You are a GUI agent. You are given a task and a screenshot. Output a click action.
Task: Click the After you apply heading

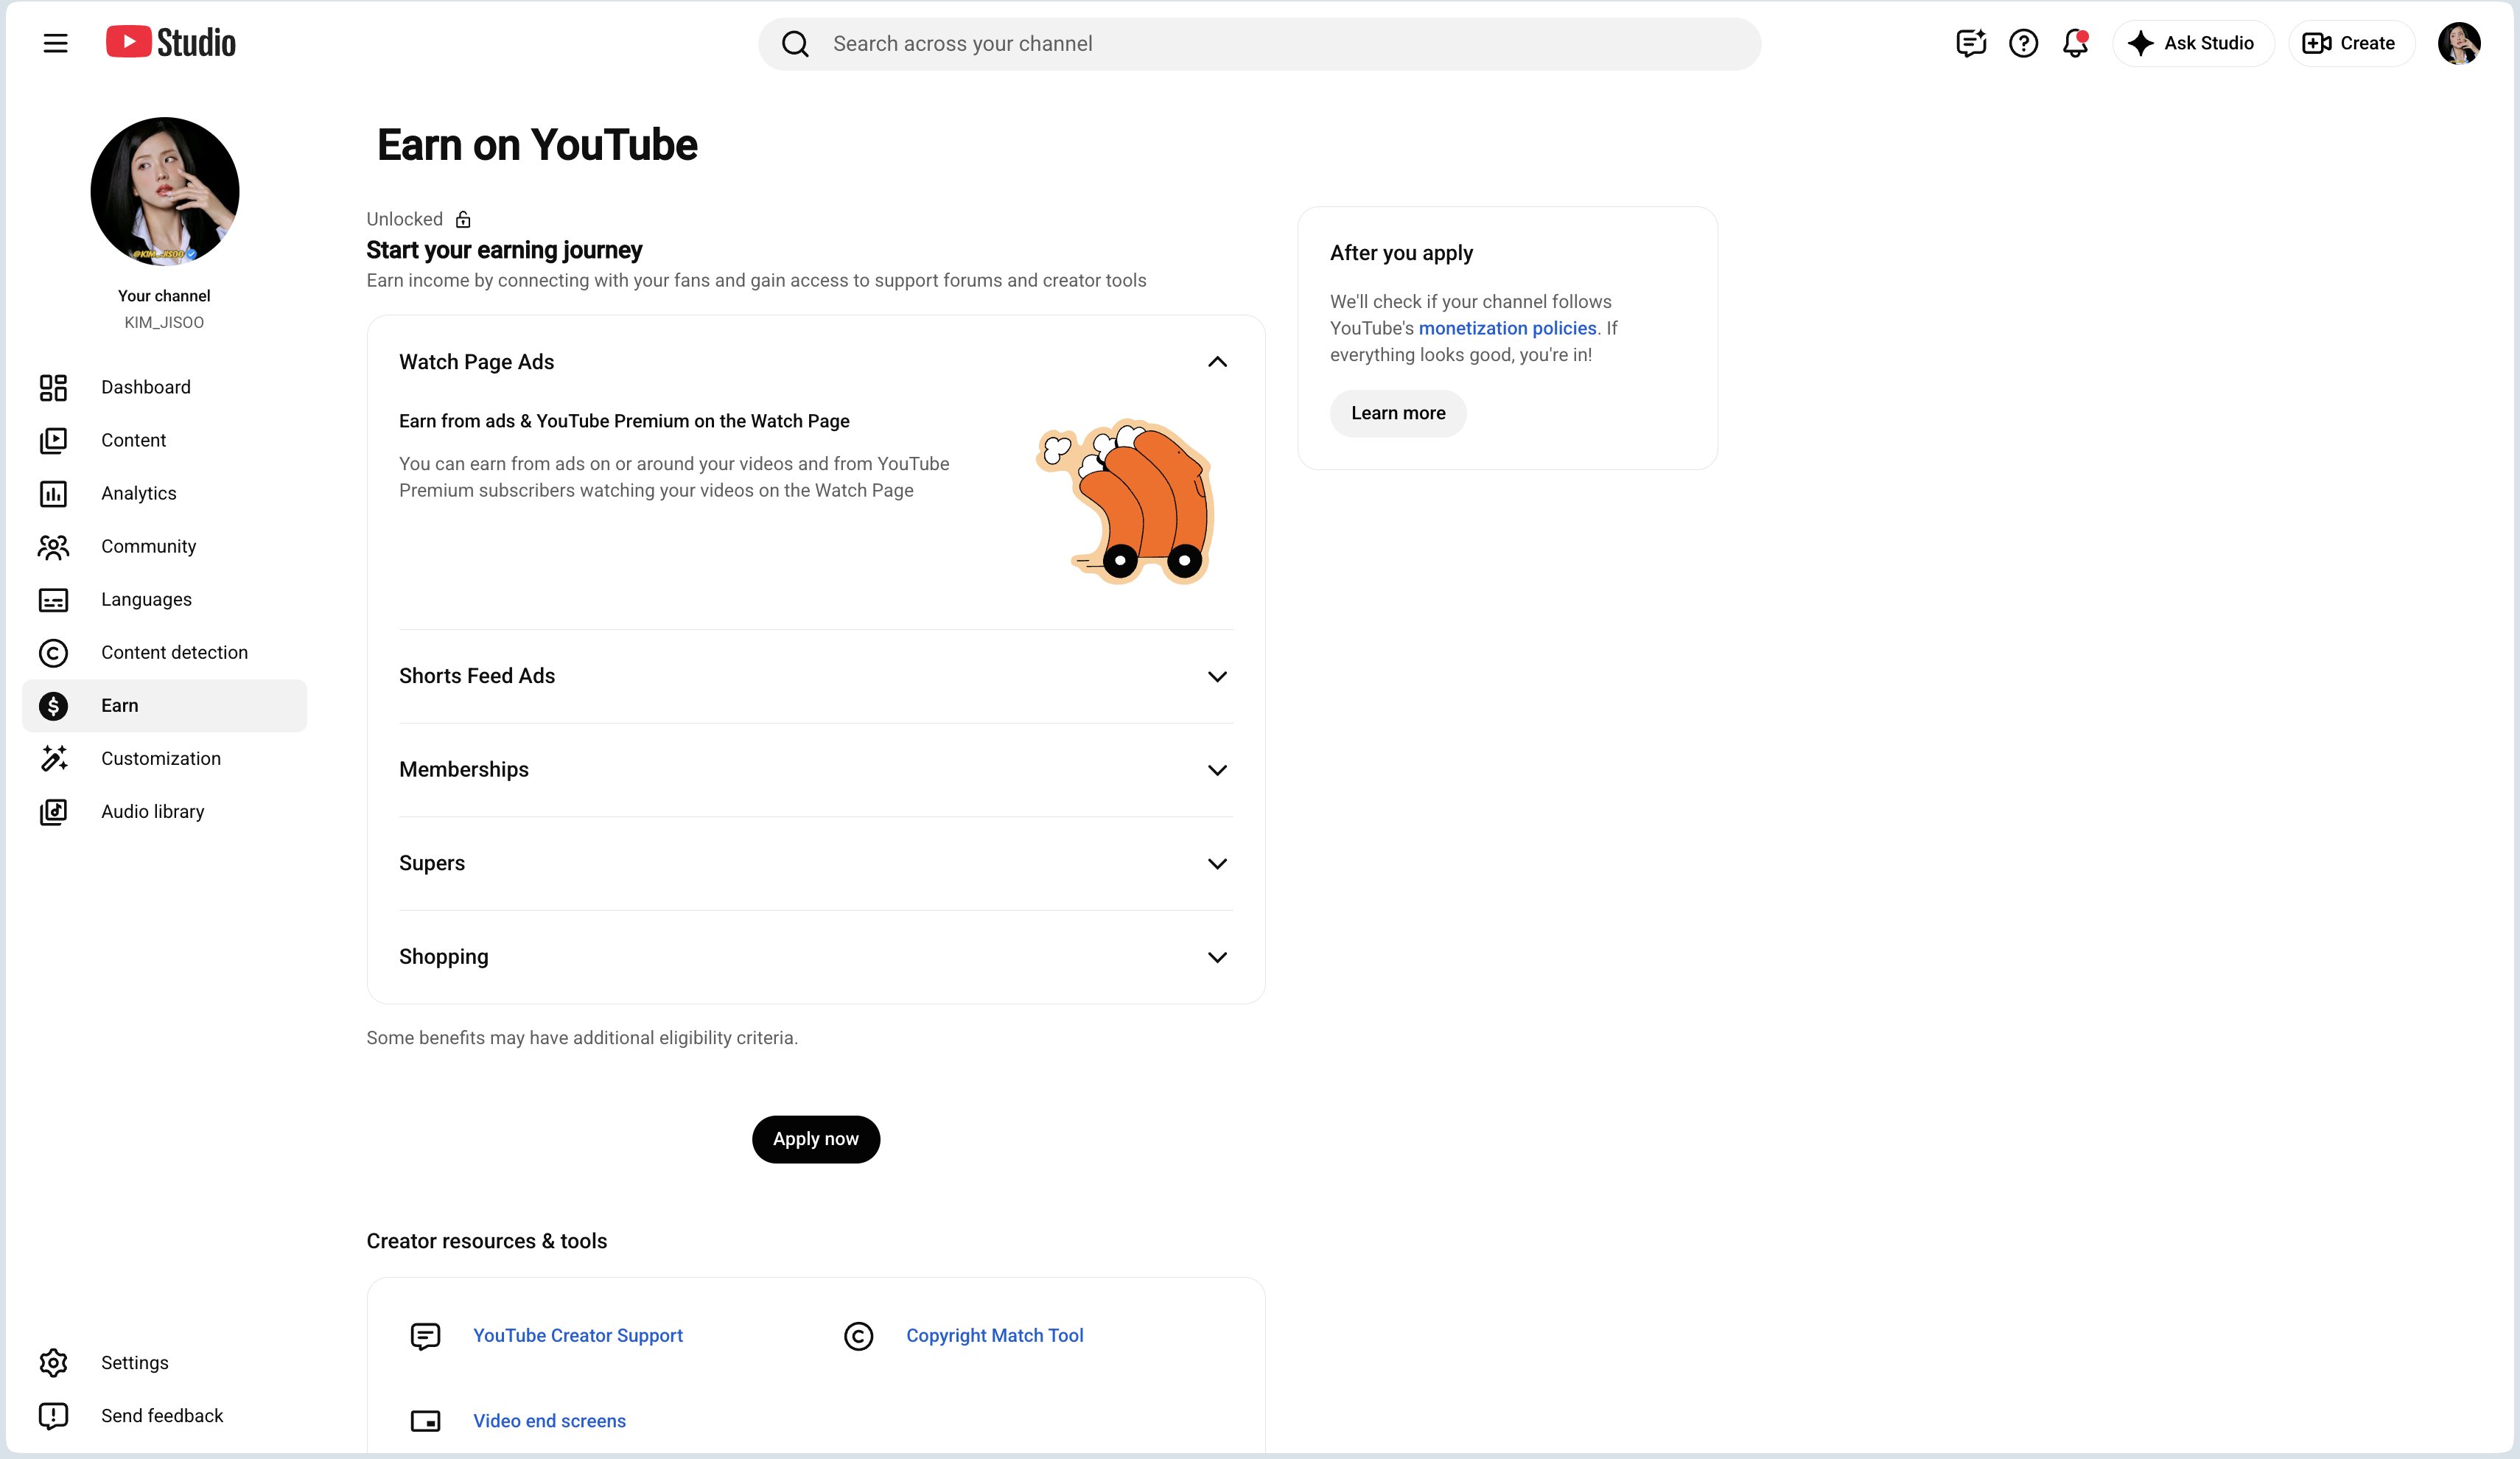coord(1401,253)
